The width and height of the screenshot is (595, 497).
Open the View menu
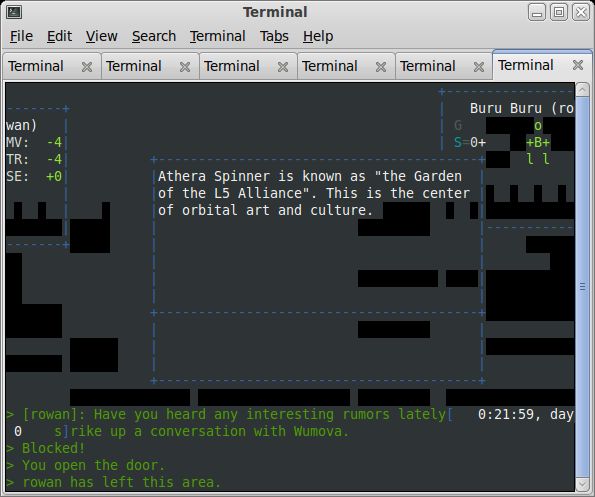coord(101,36)
